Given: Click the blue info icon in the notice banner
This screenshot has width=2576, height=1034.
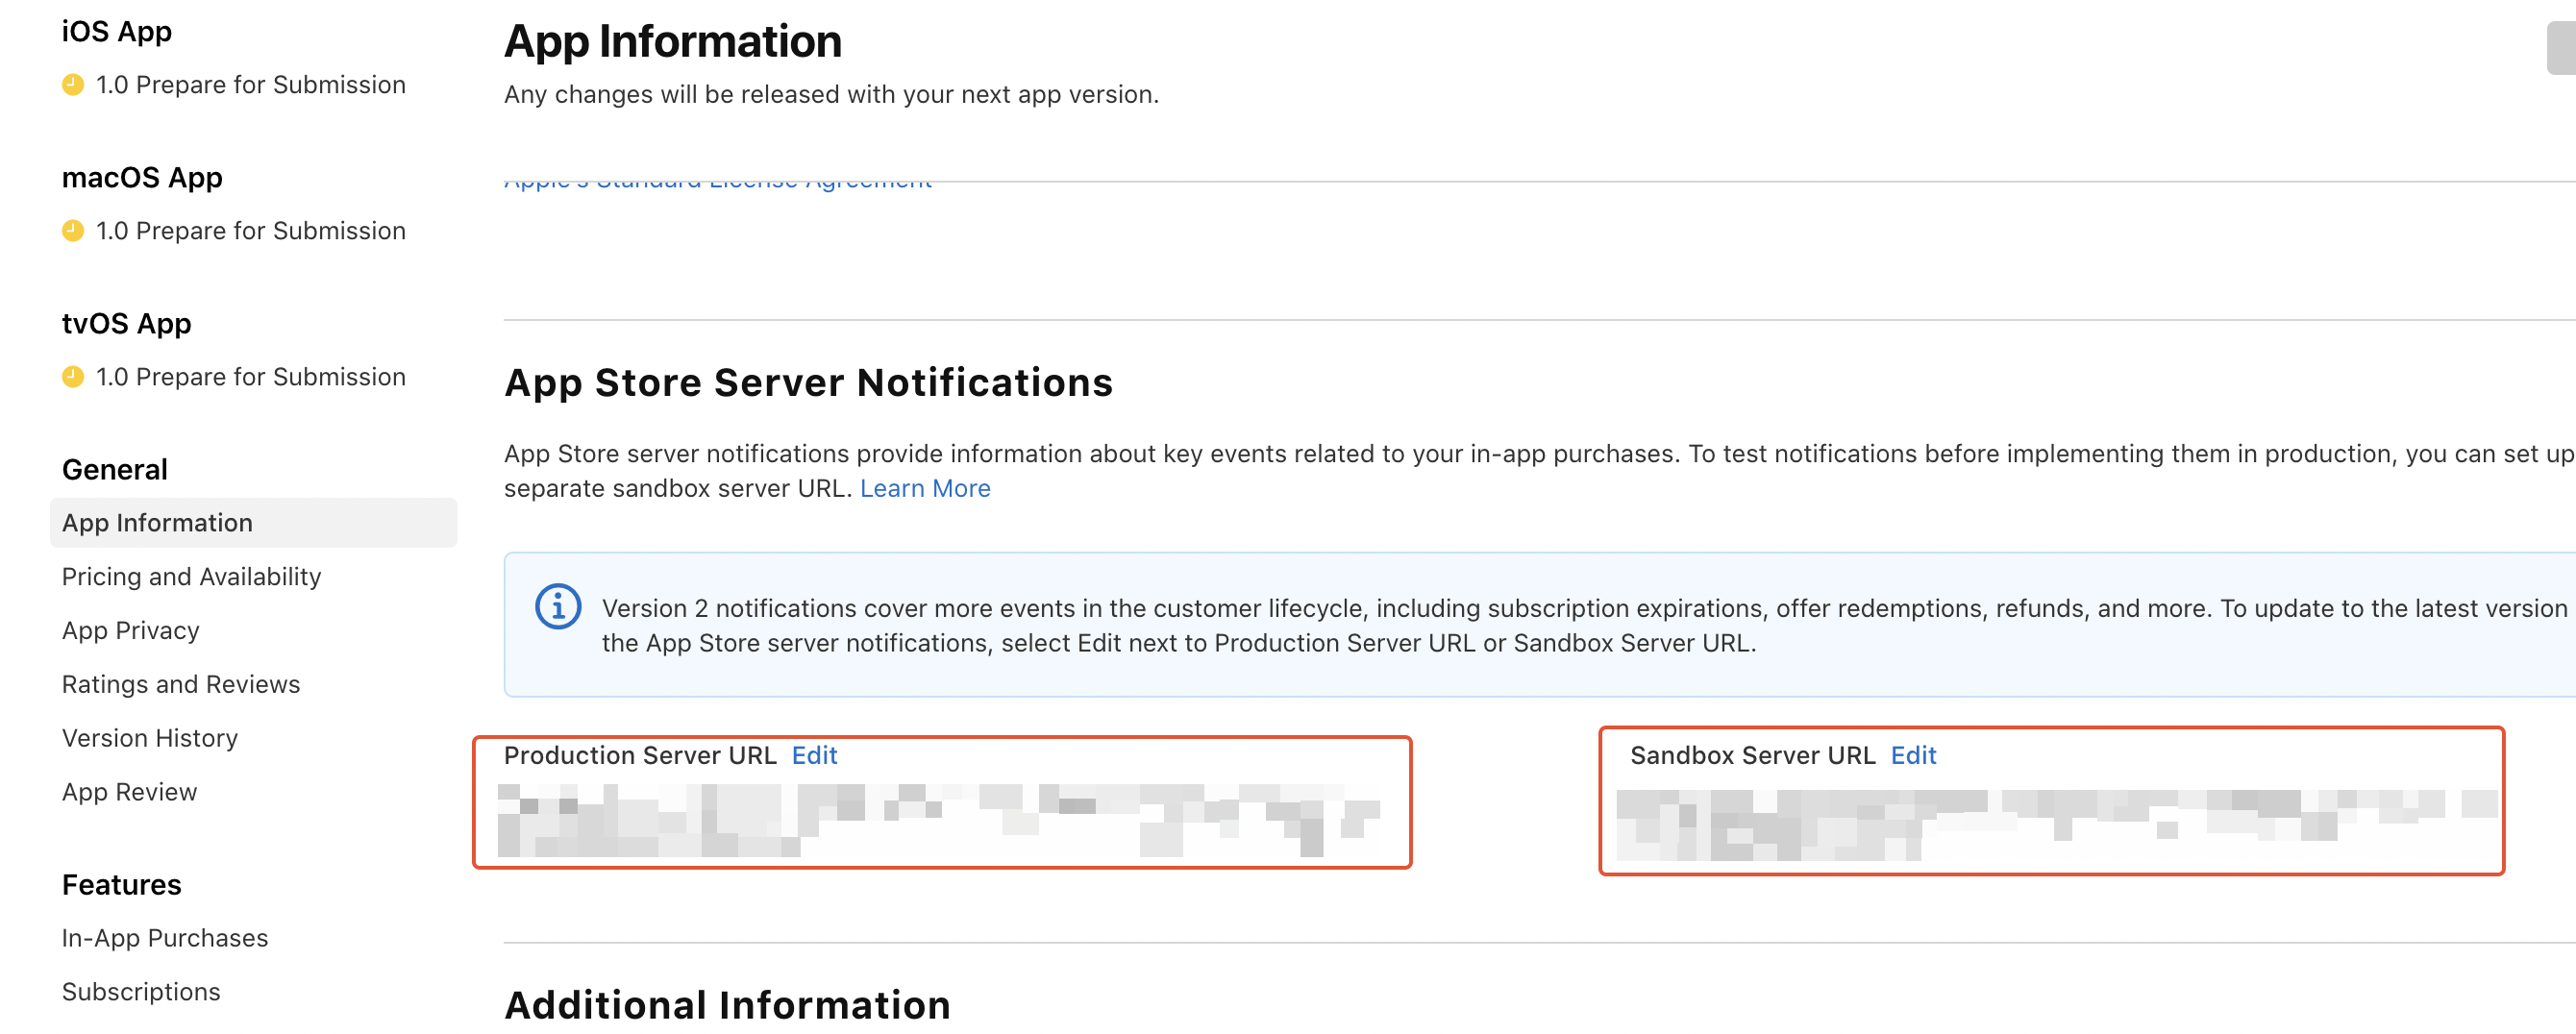Looking at the screenshot, I should pos(558,607).
